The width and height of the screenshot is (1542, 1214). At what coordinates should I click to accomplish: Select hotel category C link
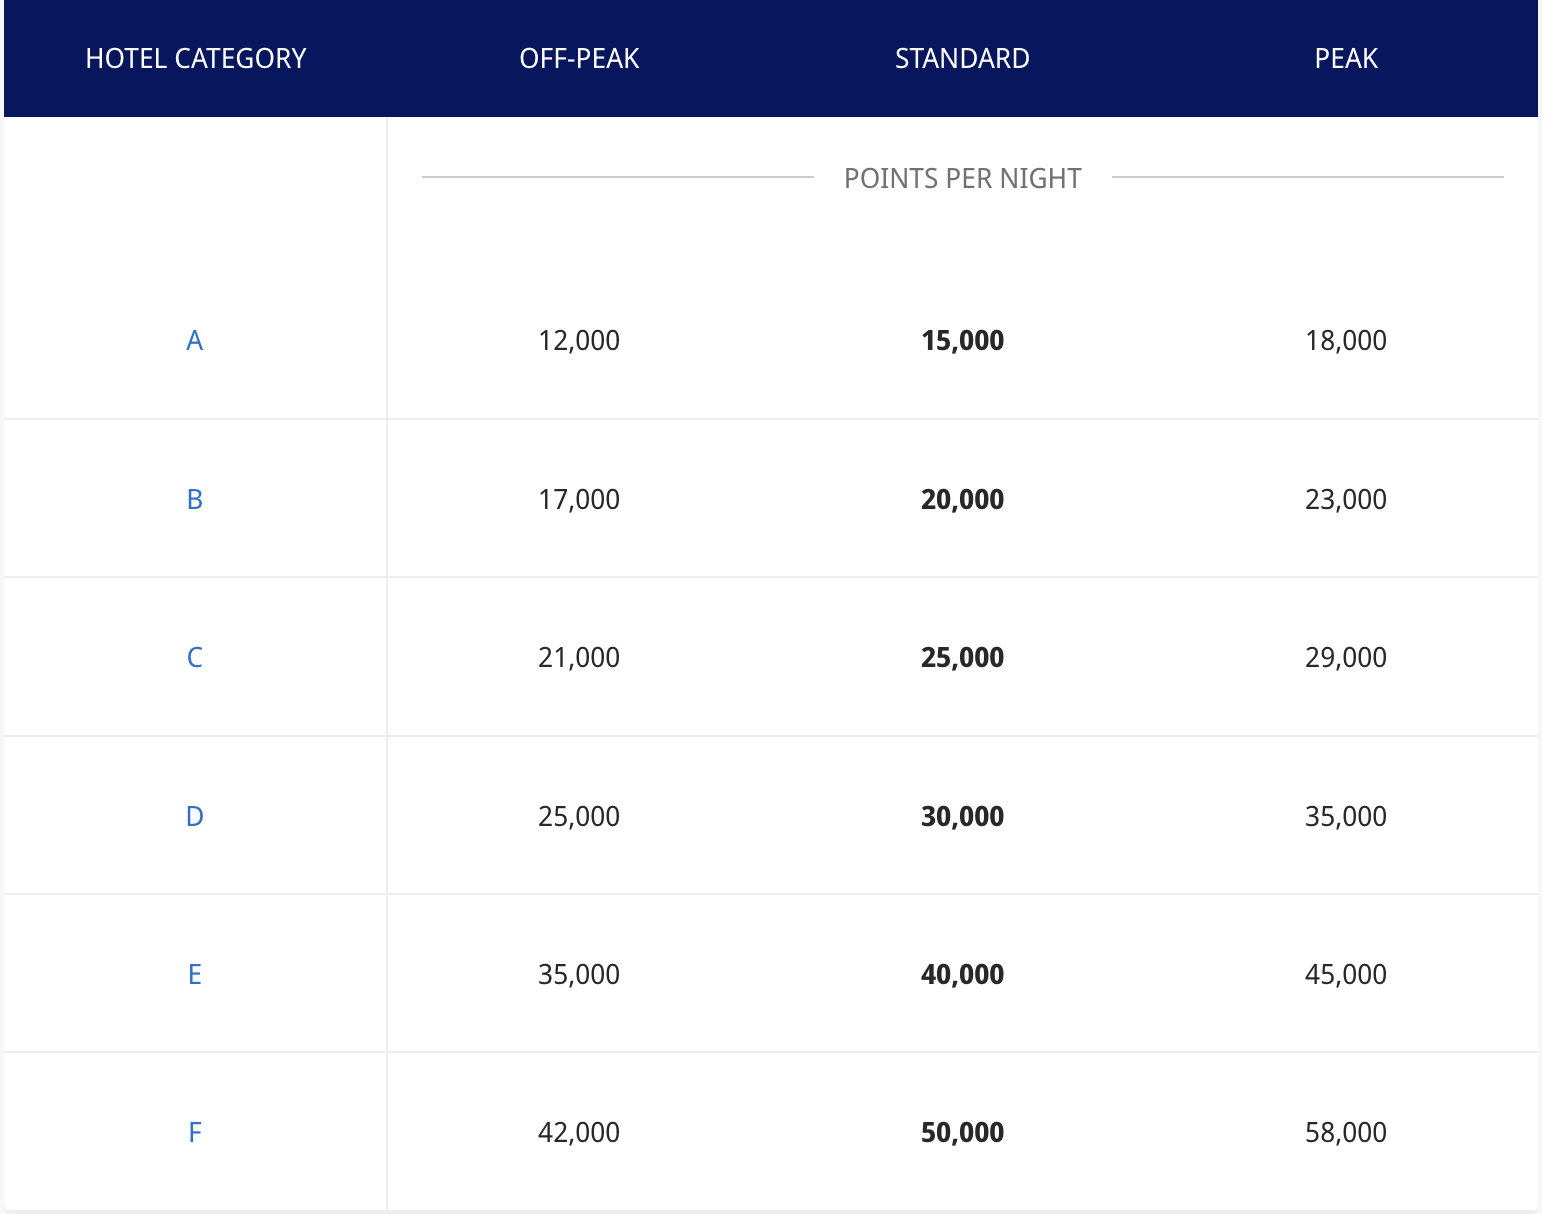click(196, 657)
